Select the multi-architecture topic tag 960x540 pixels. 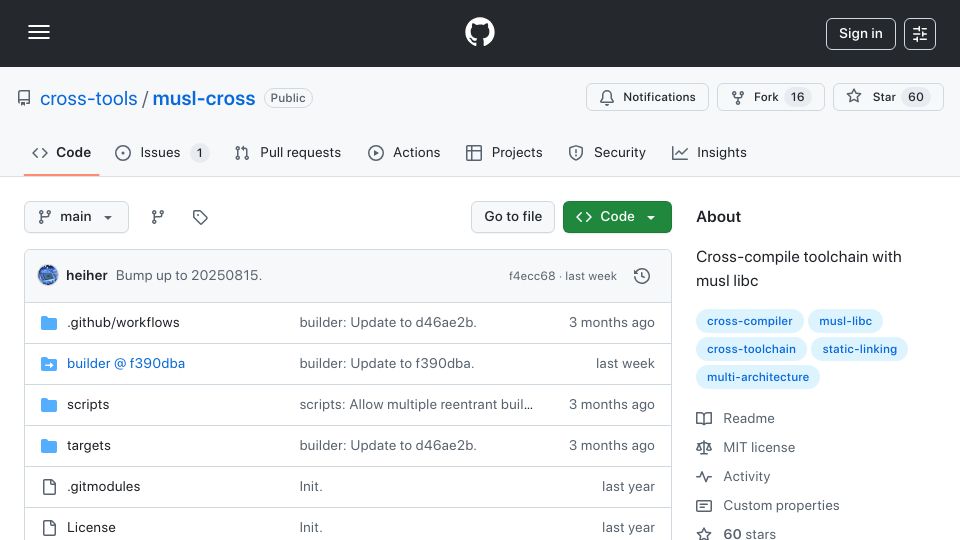click(757, 377)
